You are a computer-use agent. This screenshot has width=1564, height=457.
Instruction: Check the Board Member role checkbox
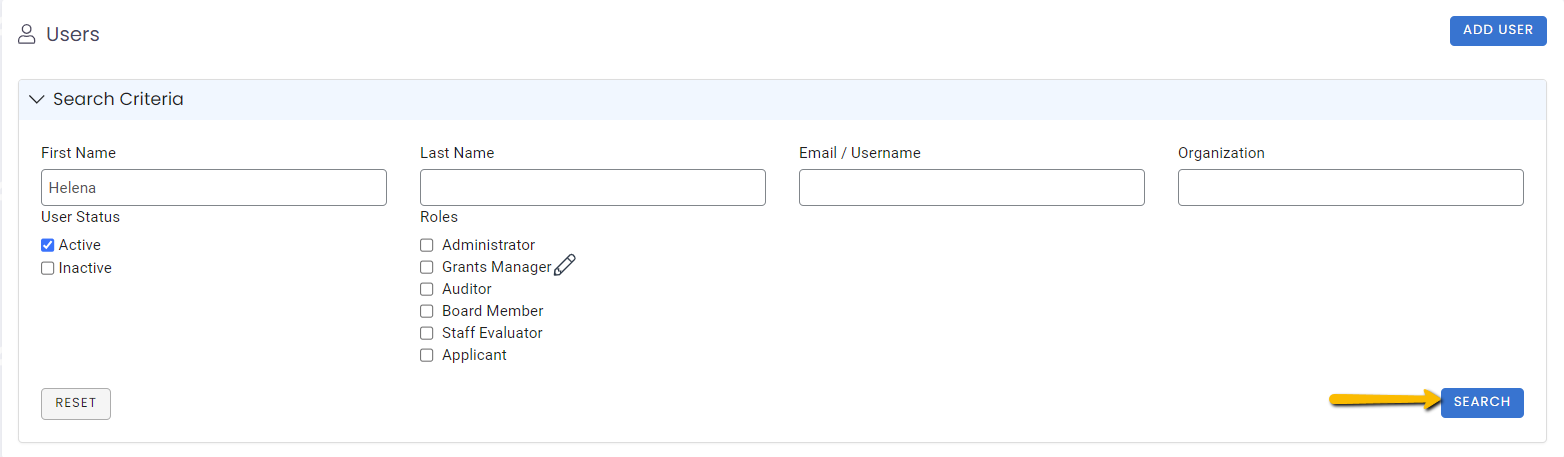tap(427, 311)
